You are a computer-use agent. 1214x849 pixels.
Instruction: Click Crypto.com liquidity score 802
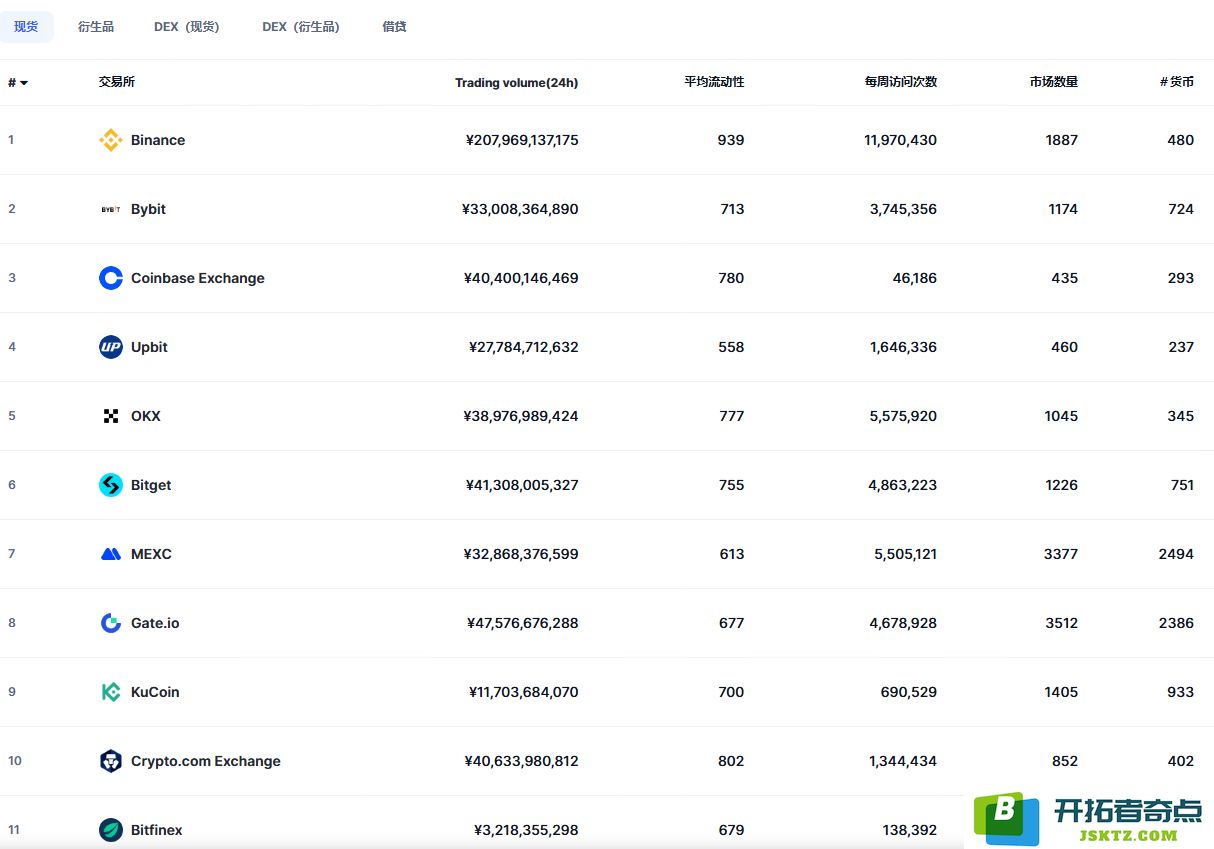click(x=731, y=761)
